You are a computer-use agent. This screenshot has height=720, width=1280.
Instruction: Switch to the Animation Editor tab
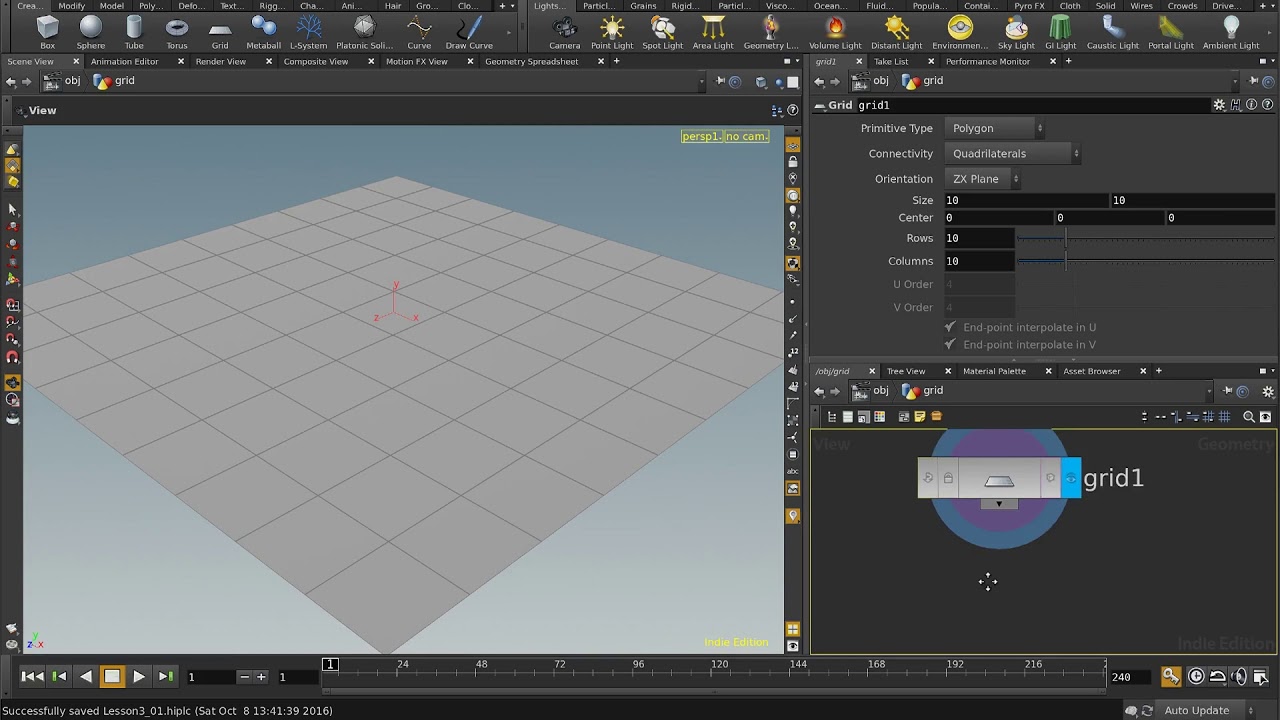tap(125, 61)
